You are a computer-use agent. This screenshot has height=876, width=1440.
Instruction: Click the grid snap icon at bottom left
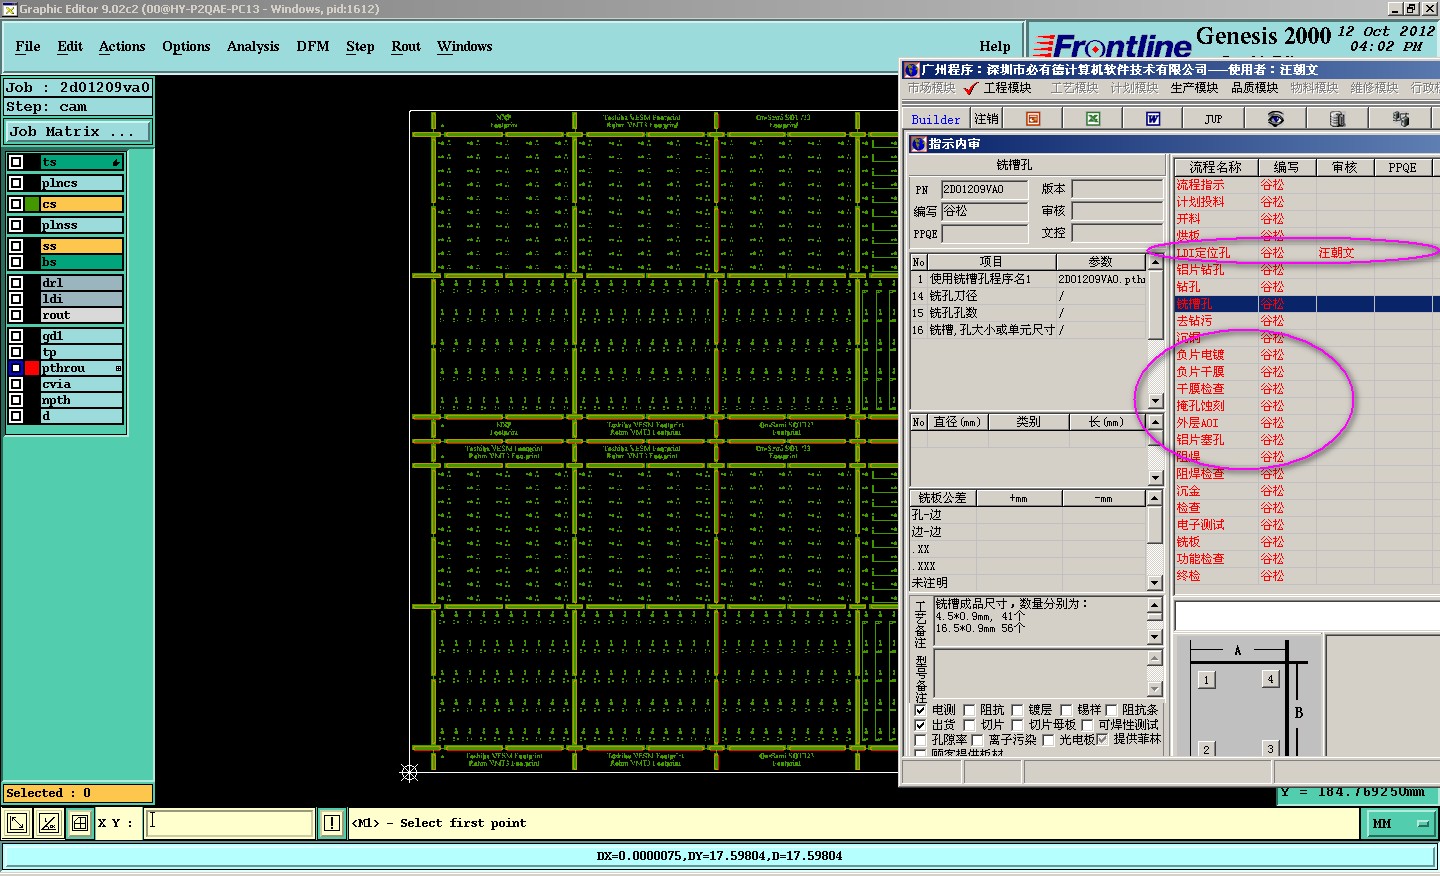pyautogui.click(x=80, y=823)
